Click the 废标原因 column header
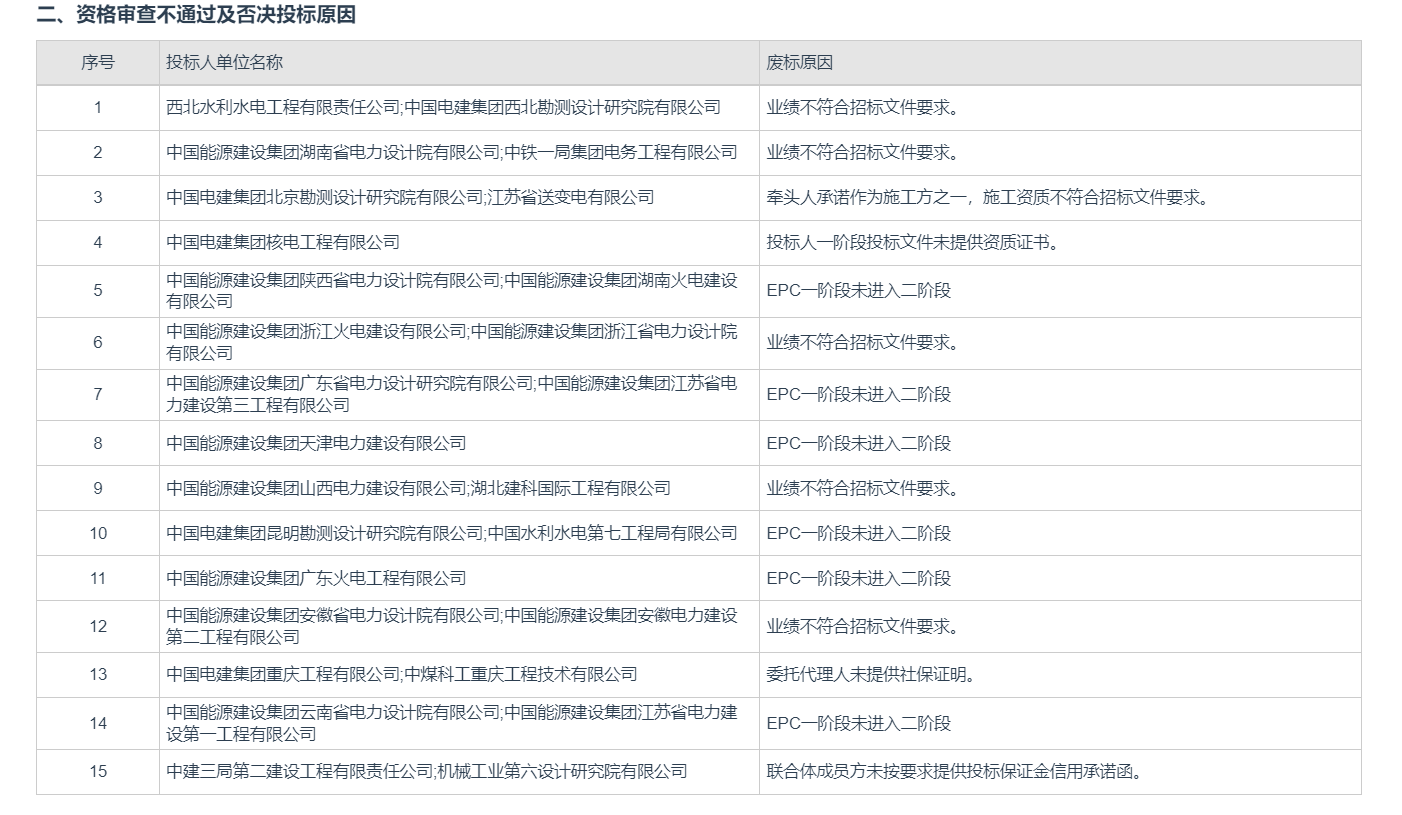The width and height of the screenshot is (1402, 815). click(x=799, y=63)
